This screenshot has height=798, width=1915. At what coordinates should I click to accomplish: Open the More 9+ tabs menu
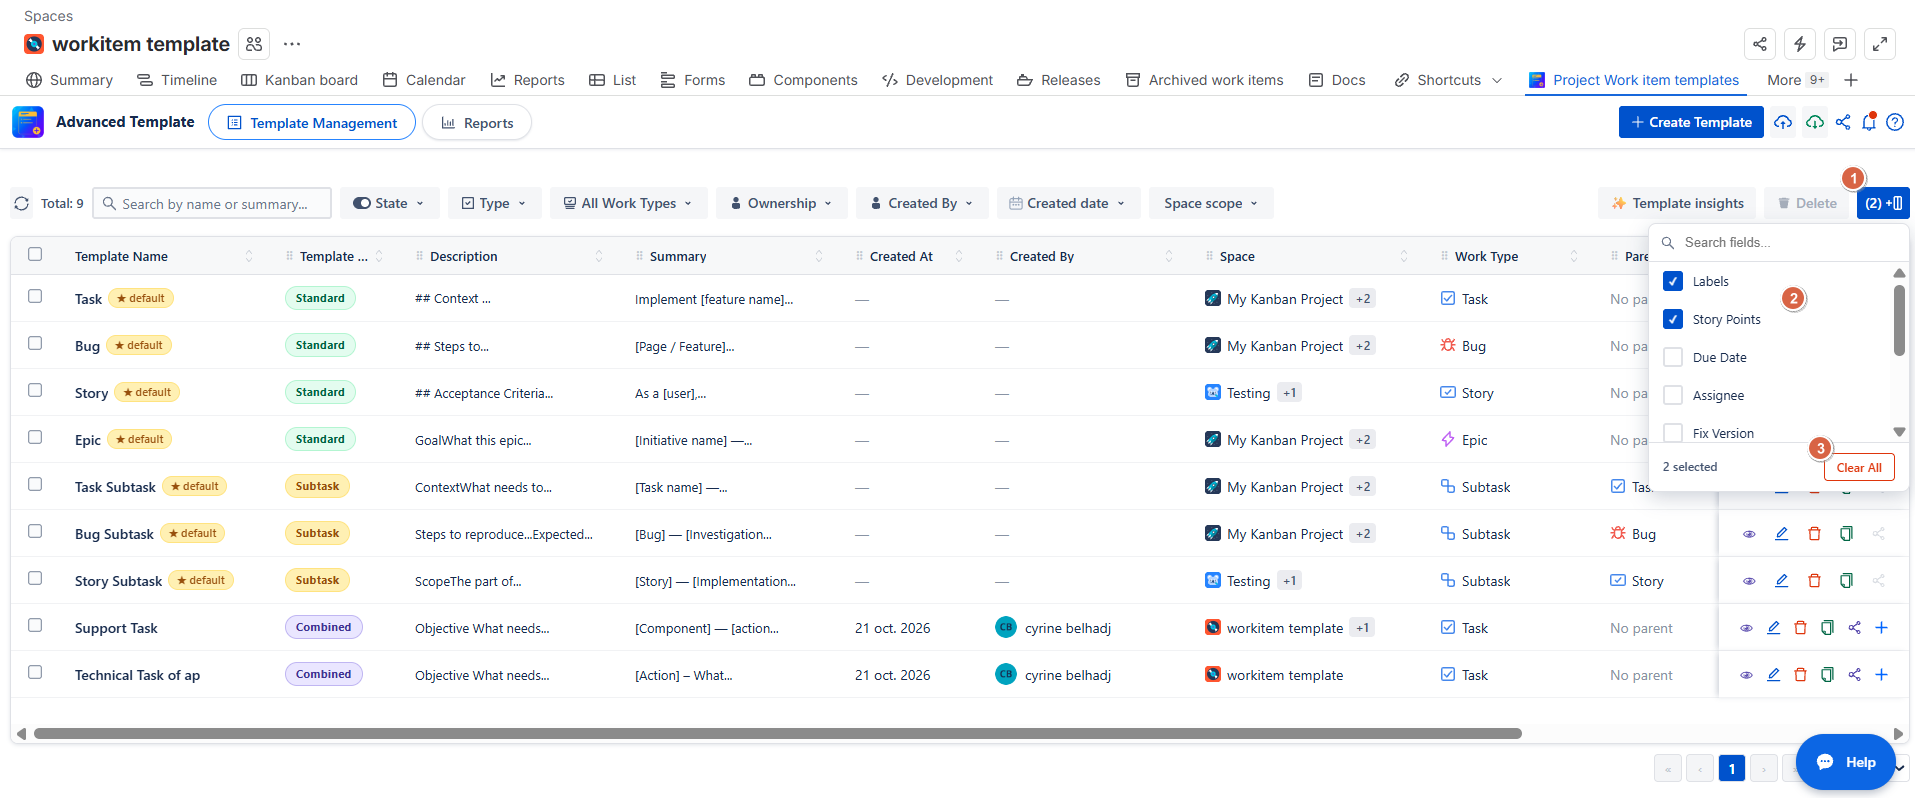pos(1797,80)
